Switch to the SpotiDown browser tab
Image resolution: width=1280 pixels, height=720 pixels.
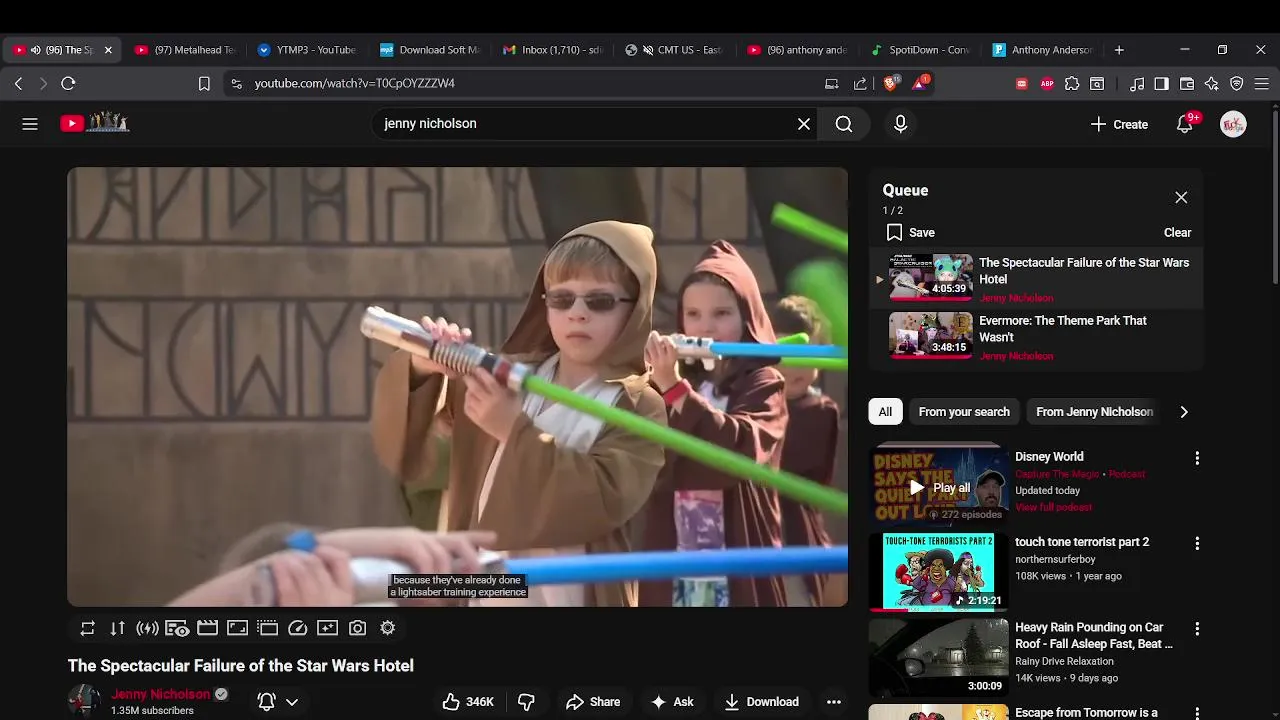(x=920, y=50)
